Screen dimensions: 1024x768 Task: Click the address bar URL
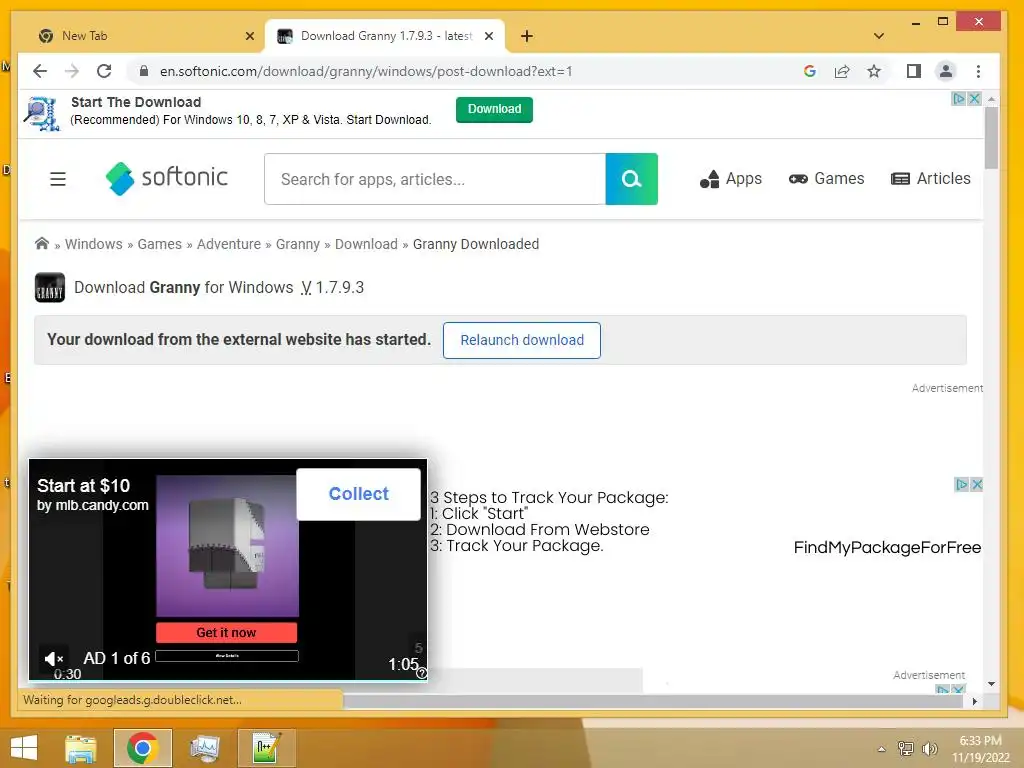click(366, 71)
